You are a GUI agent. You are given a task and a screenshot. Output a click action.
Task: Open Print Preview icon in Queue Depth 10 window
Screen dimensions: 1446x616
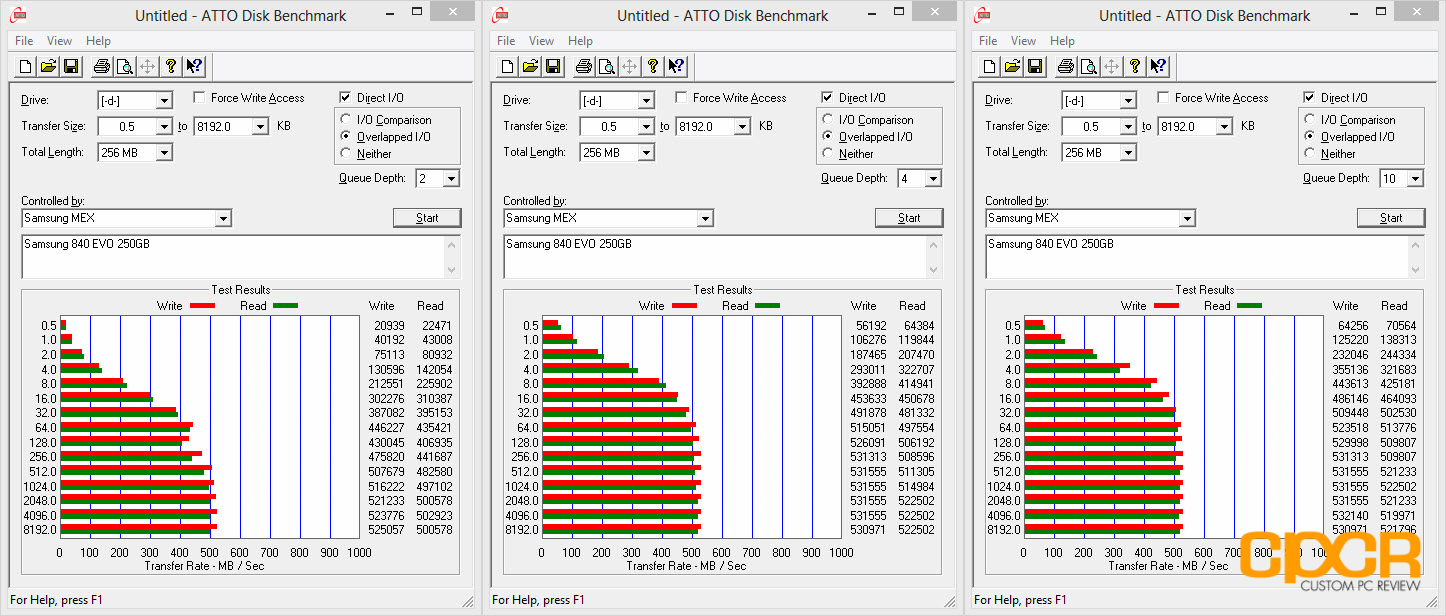(1088, 67)
